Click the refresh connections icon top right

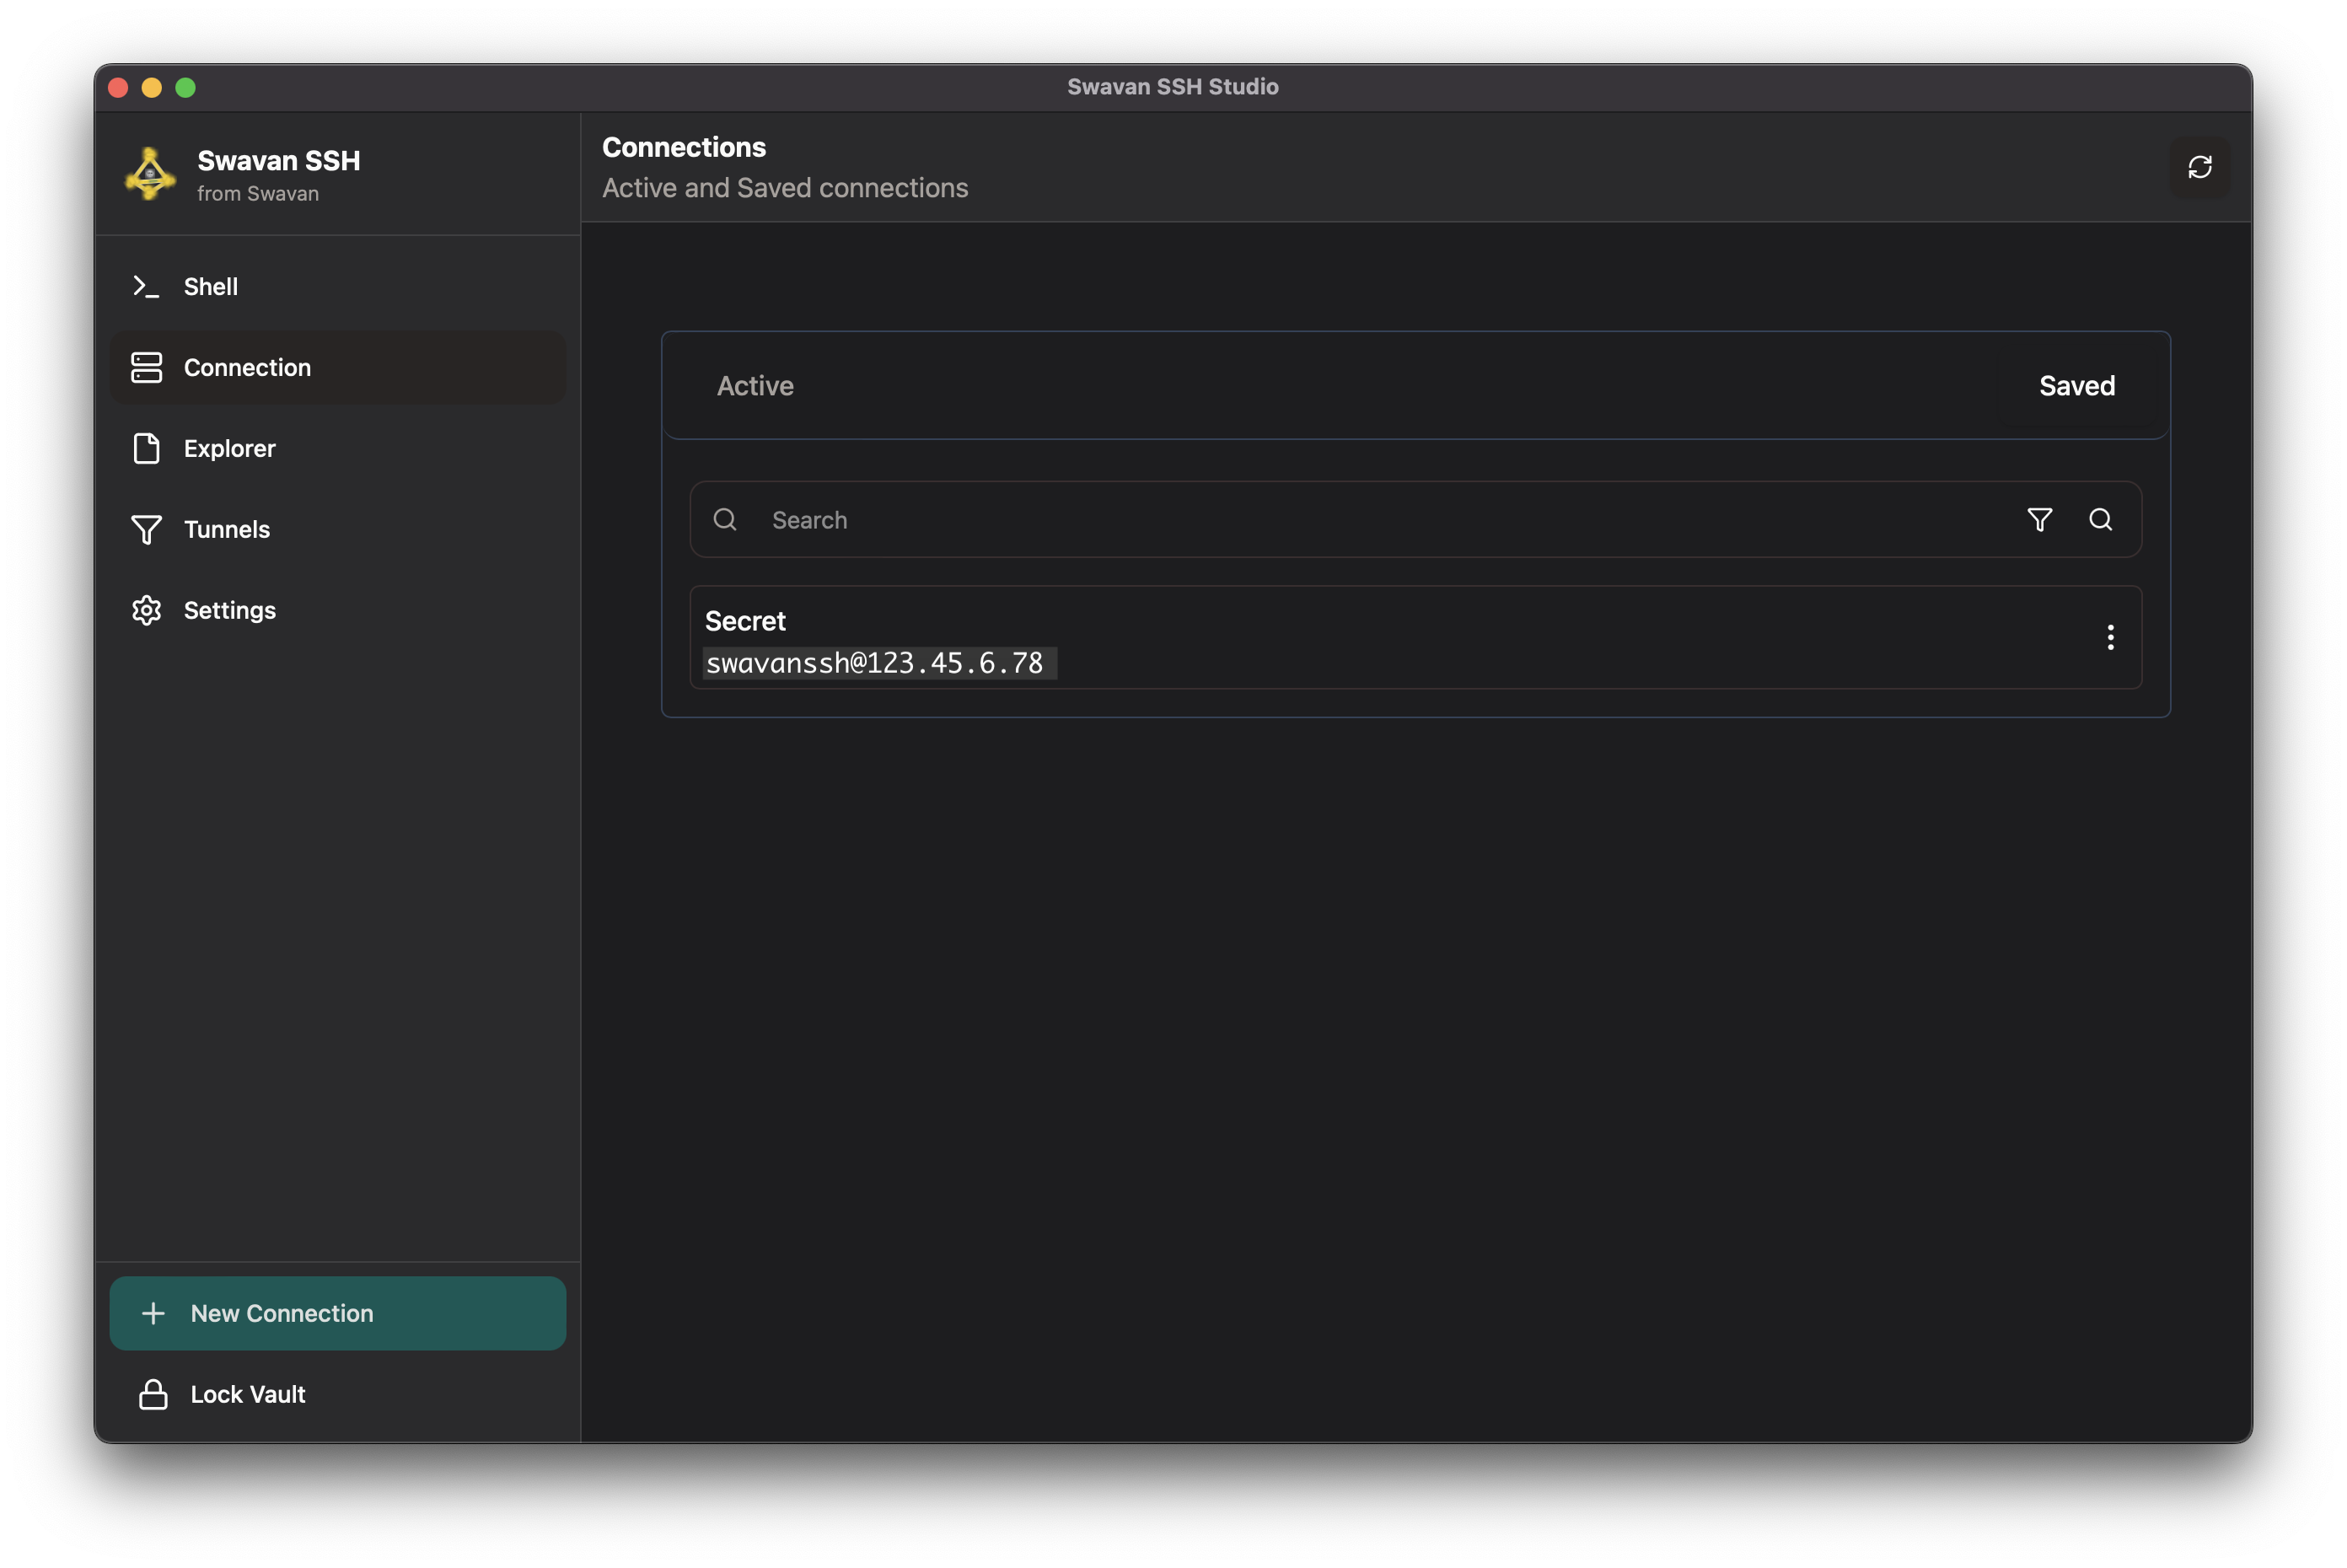click(2200, 166)
